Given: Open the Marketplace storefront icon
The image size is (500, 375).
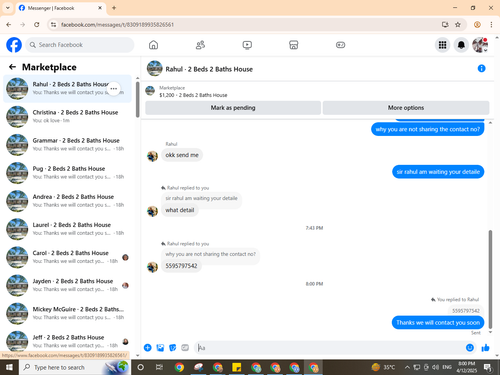Looking at the screenshot, I should (x=294, y=45).
